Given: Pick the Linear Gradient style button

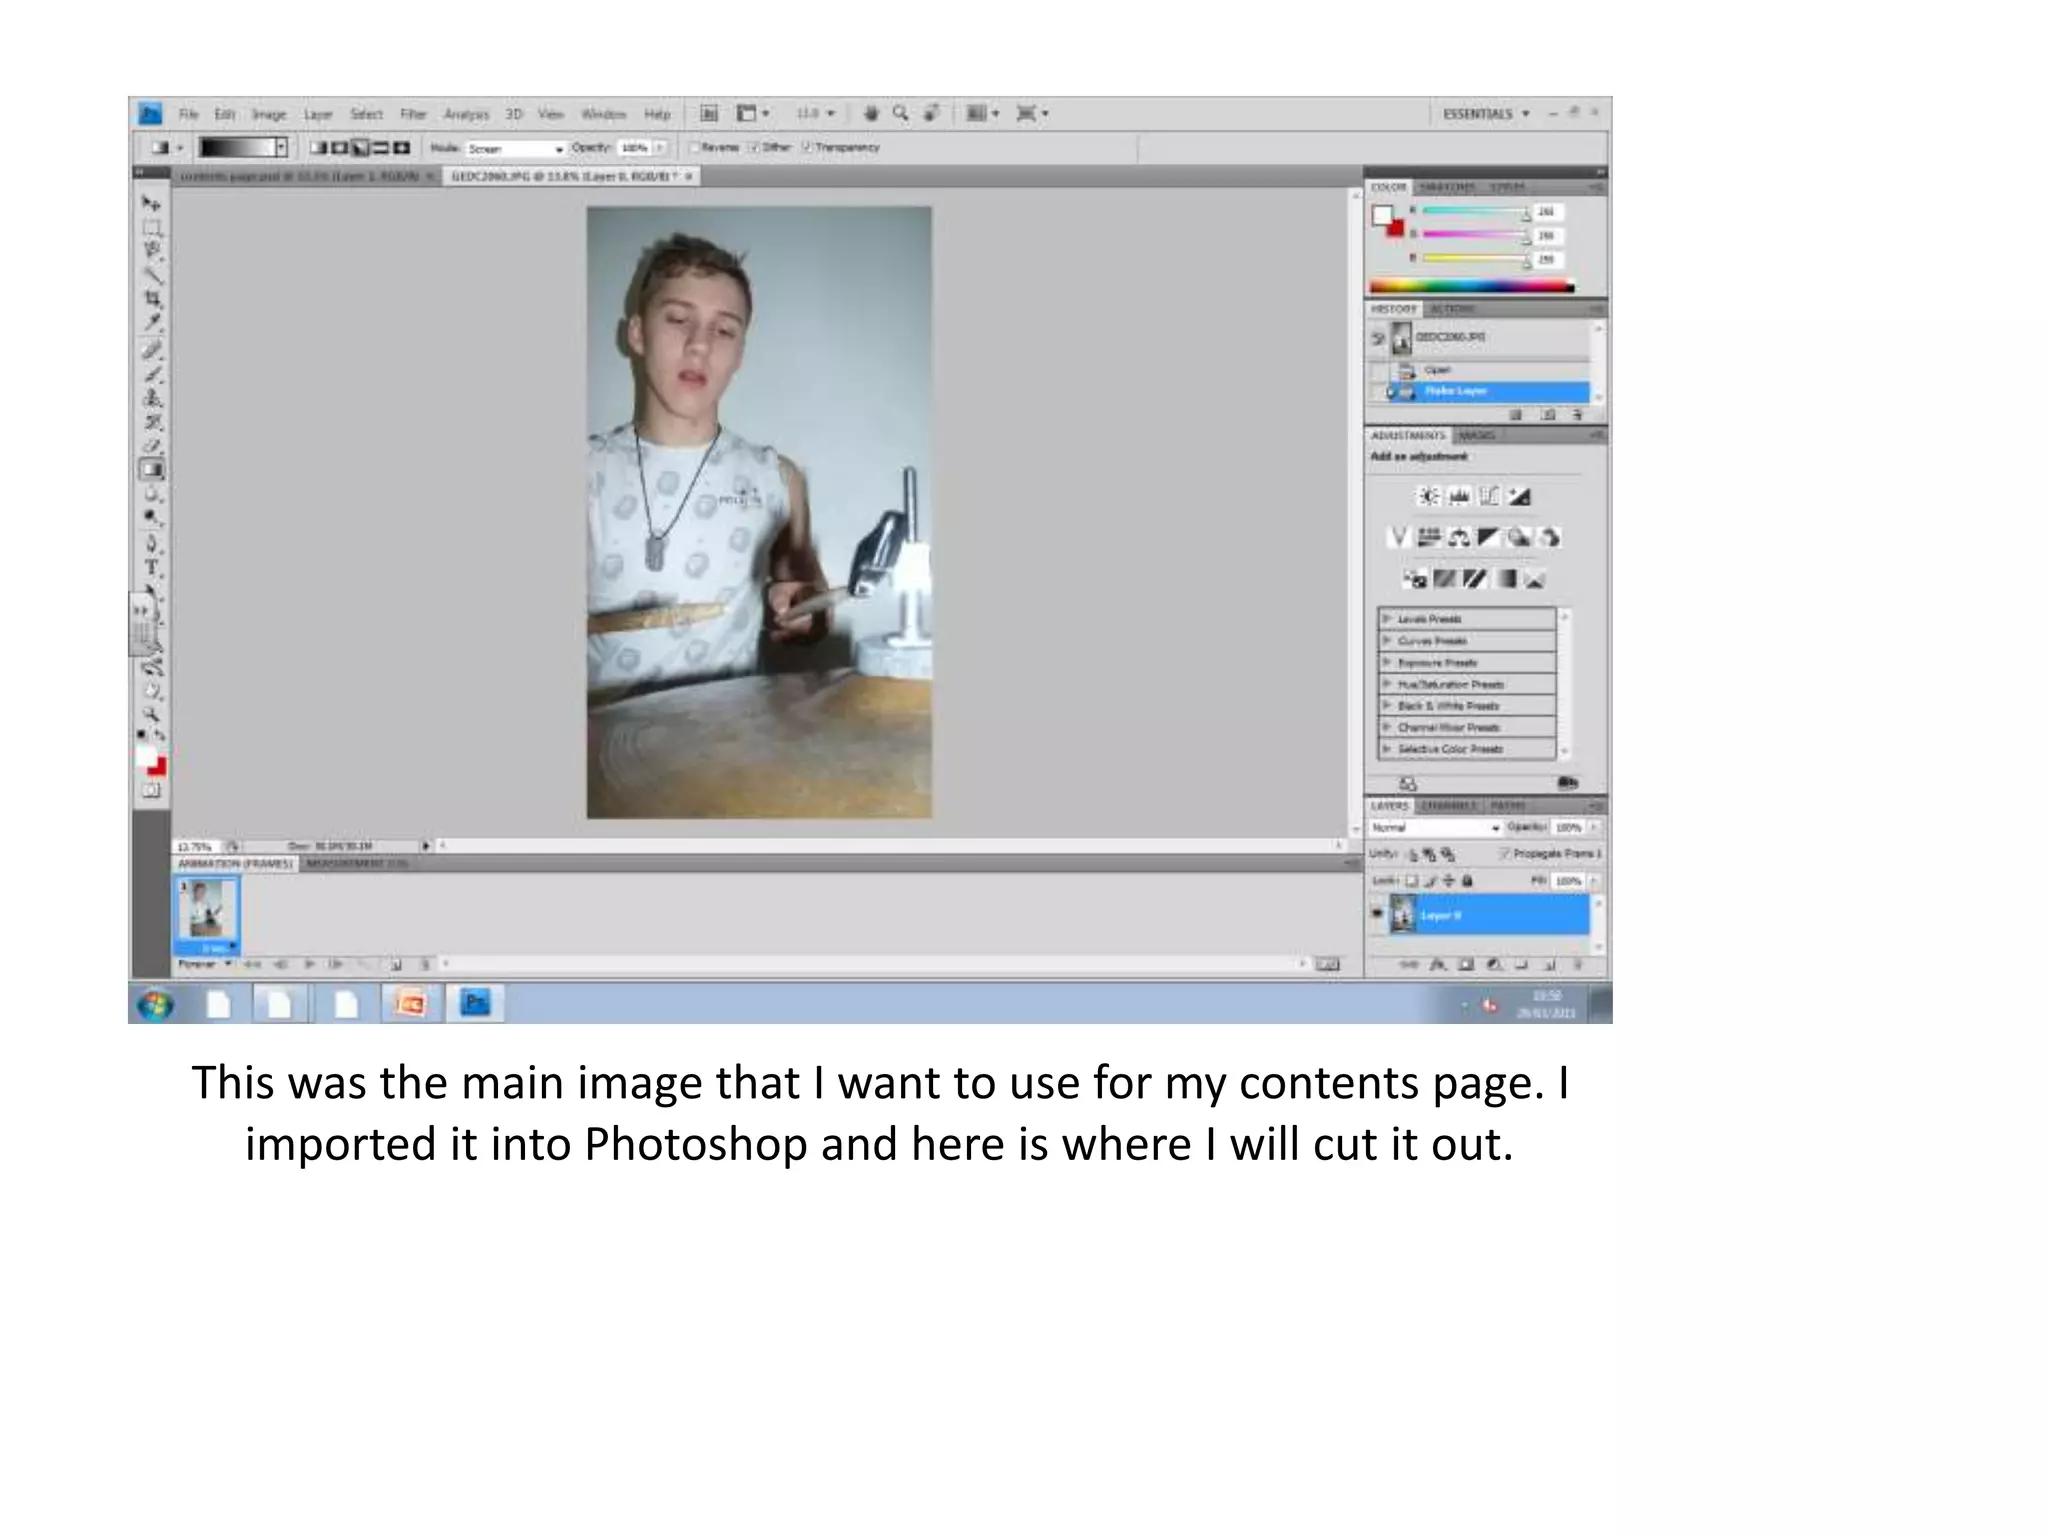Looking at the screenshot, I should [x=318, y=148].
